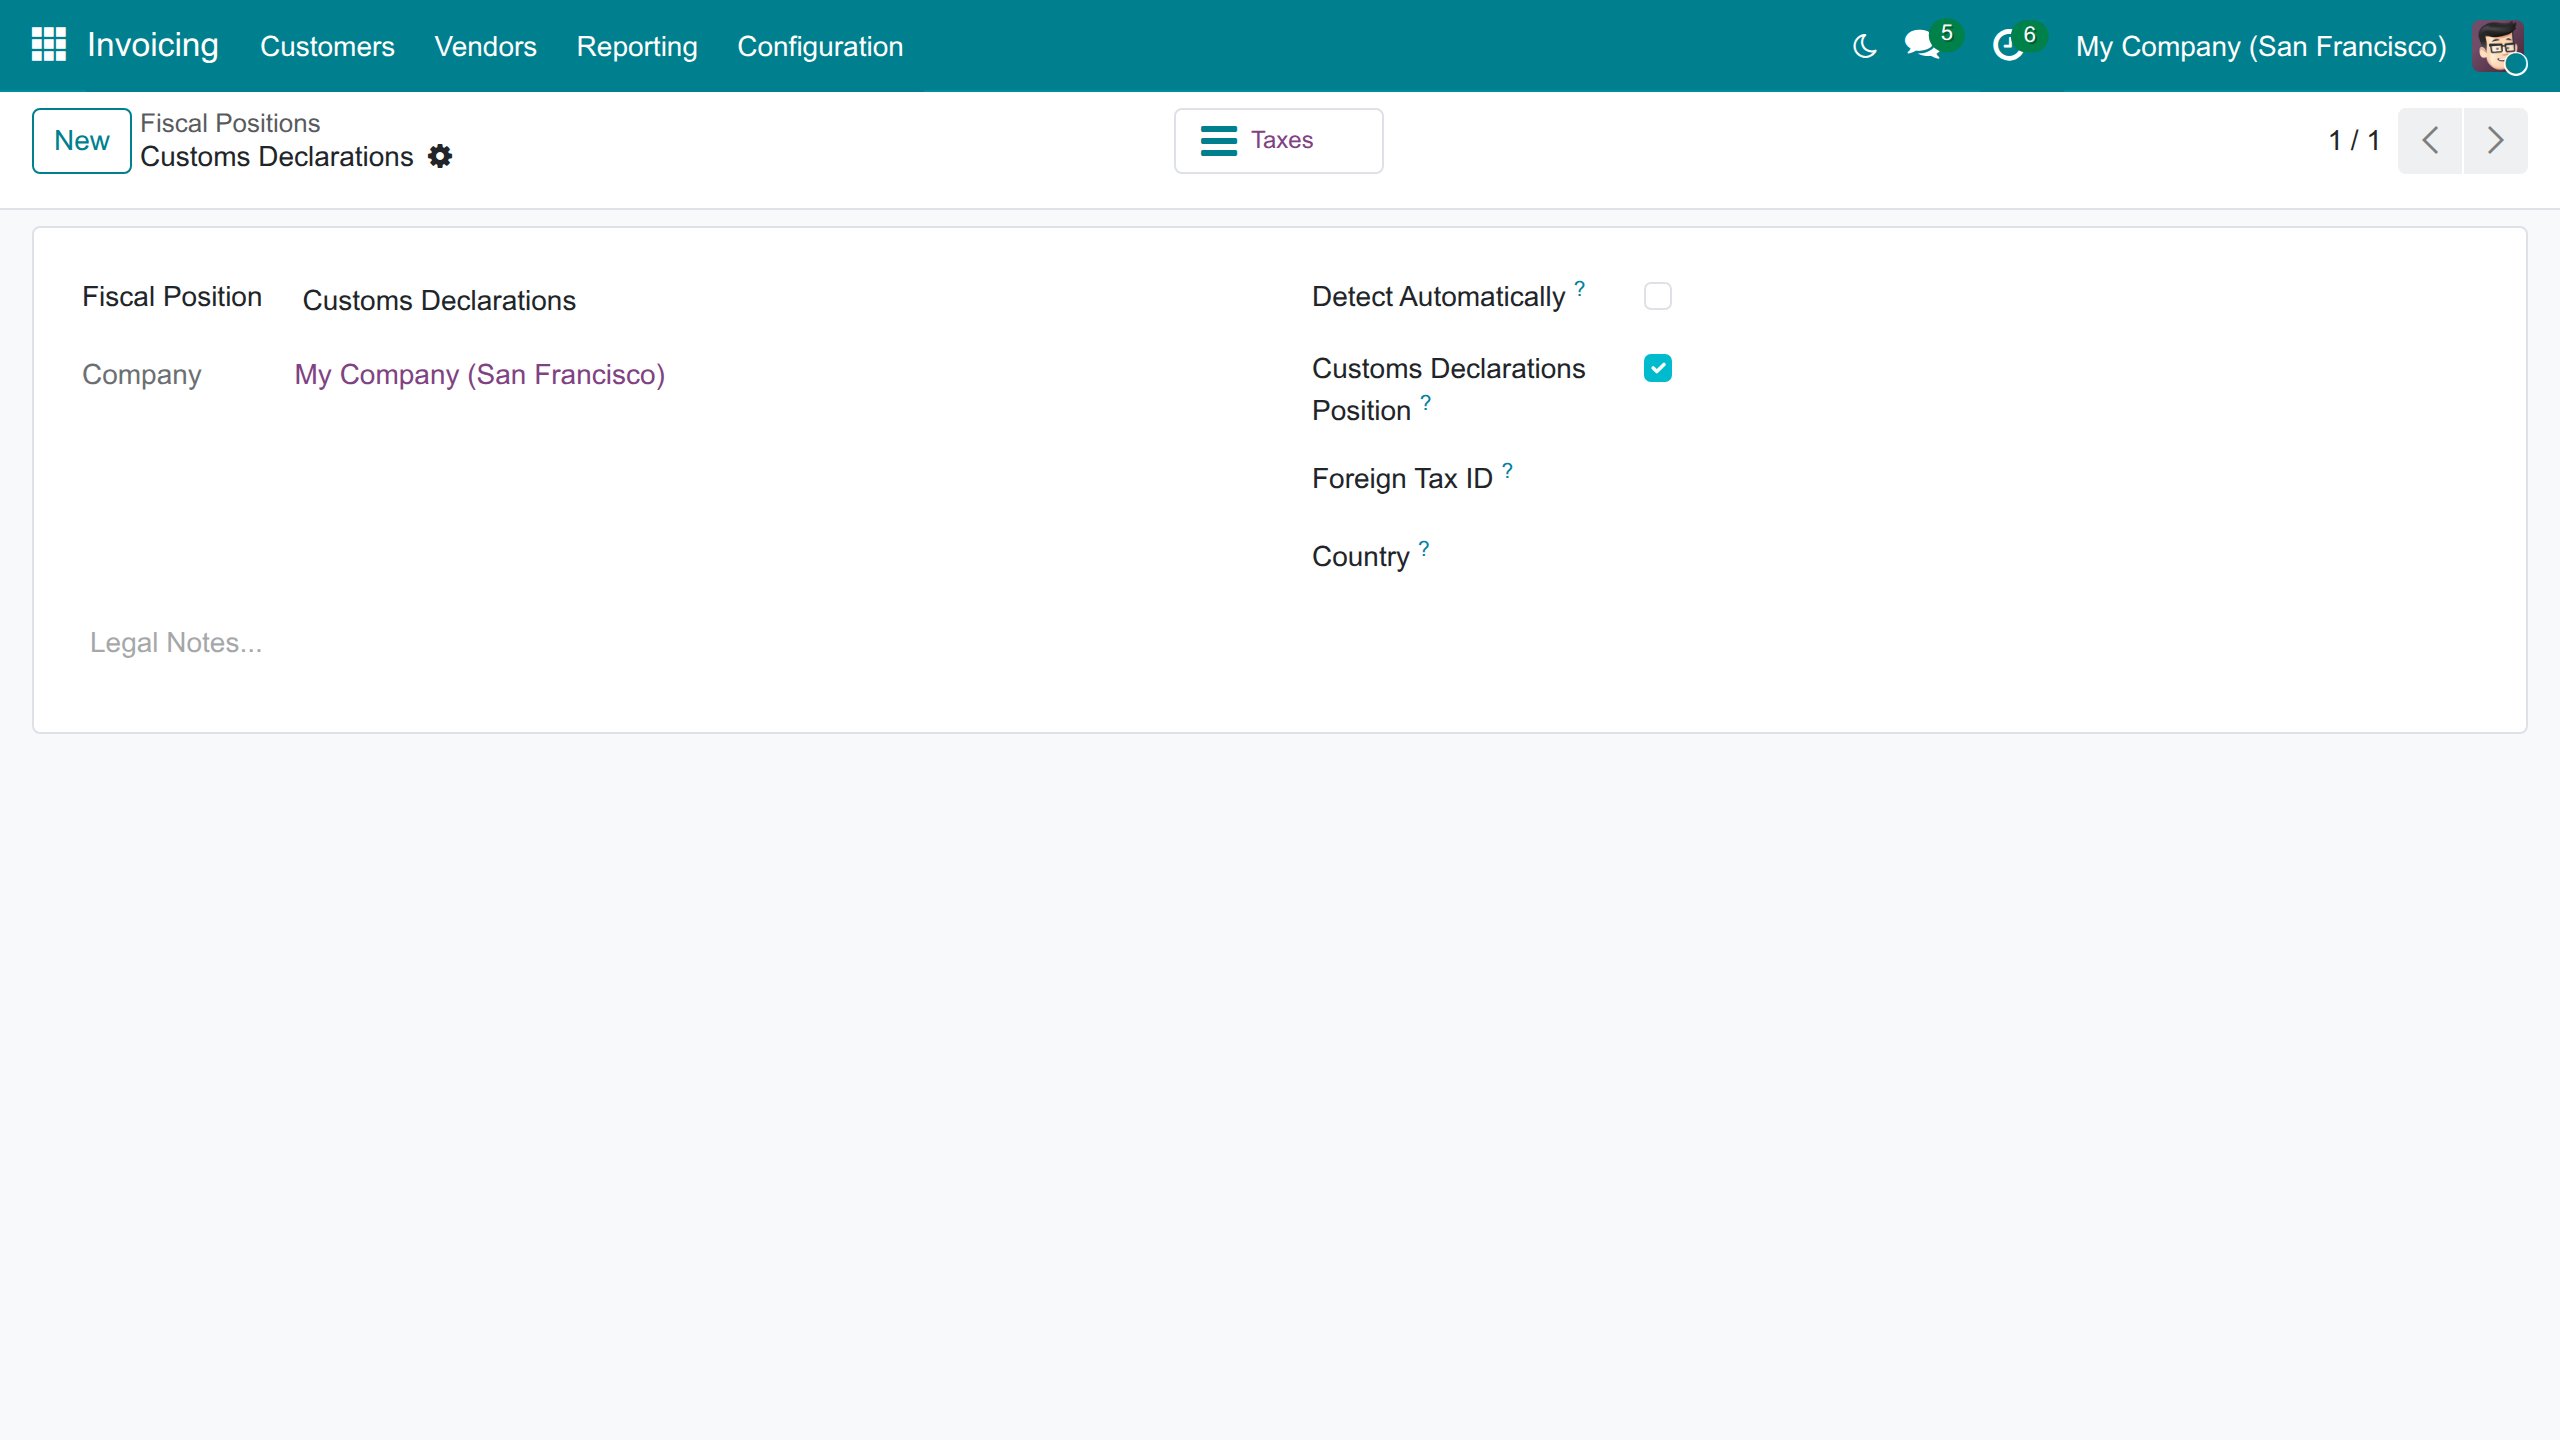
Task: Open the gear actions menu
Action: tap(440, 156)
